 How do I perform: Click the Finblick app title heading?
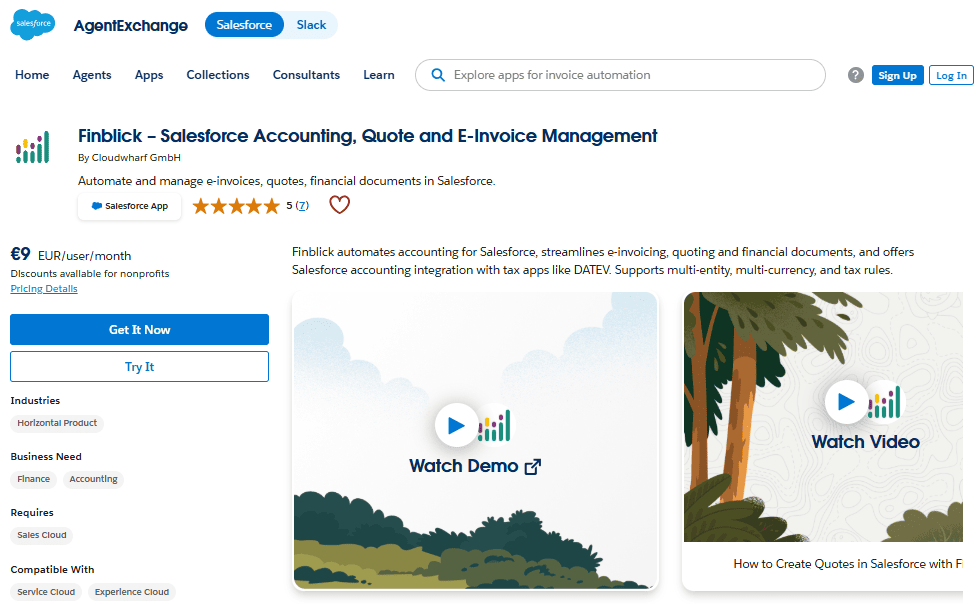pos(367,136)
